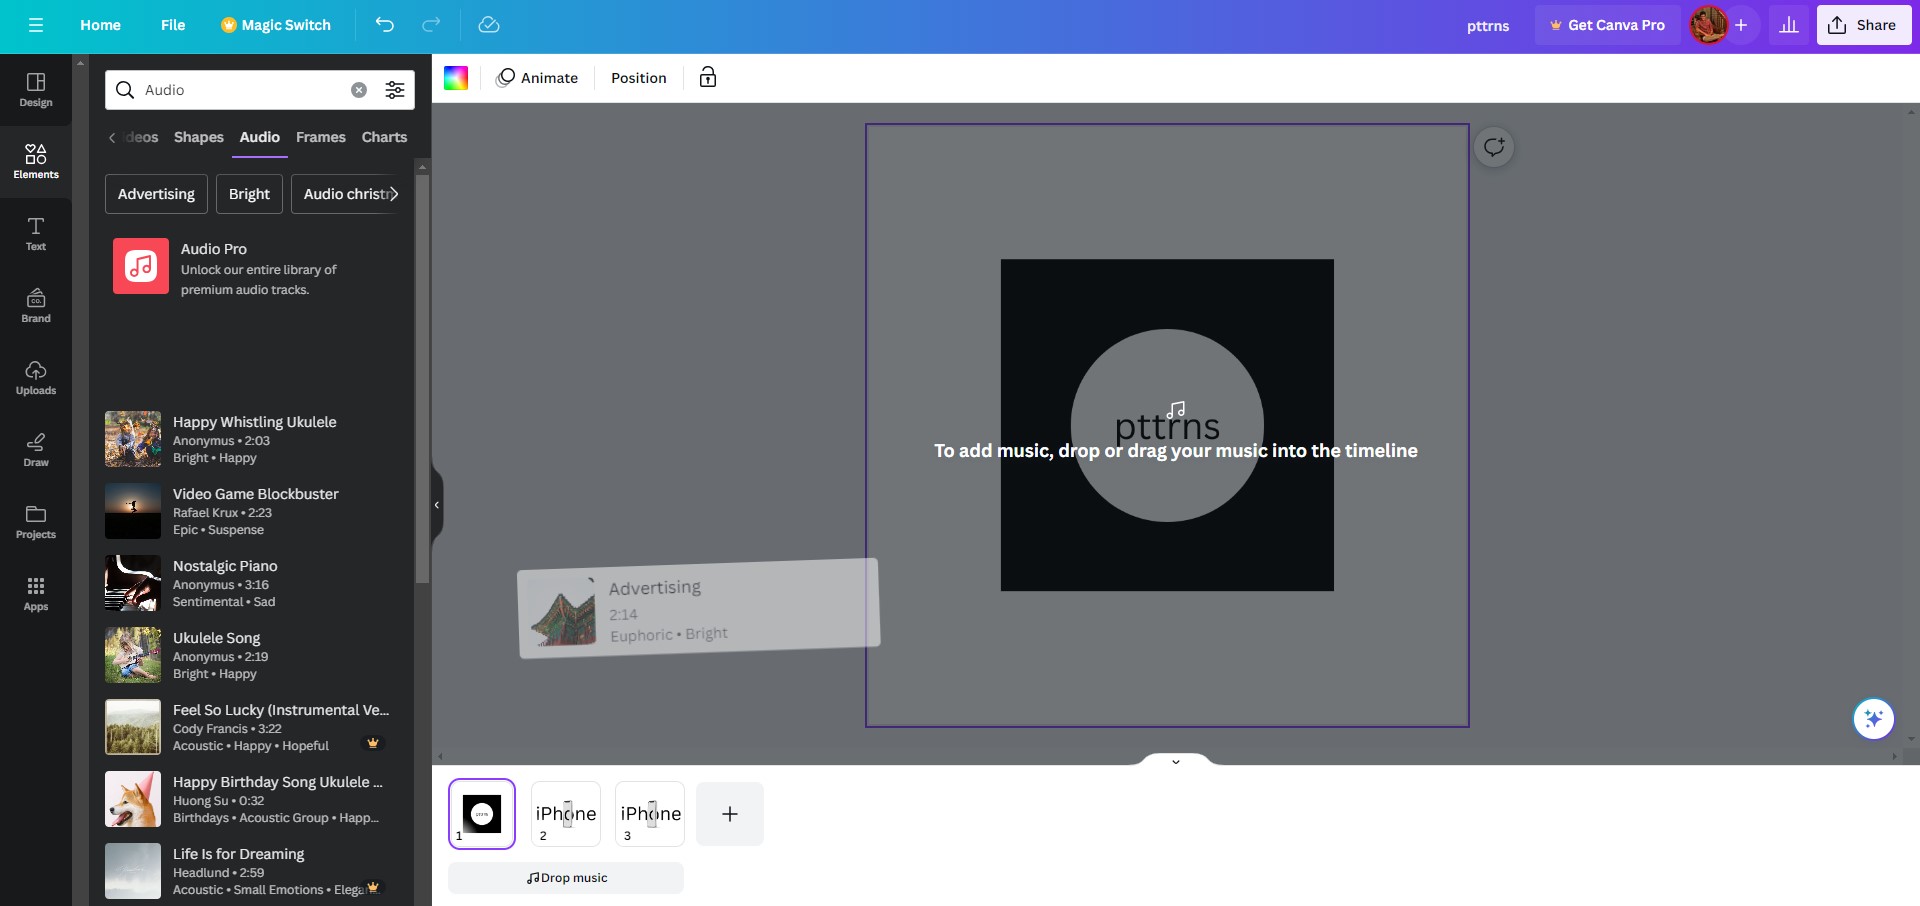Click the comment refresh icon beside canvas
Screen dimensions: 1920x906
[1494, 148]
